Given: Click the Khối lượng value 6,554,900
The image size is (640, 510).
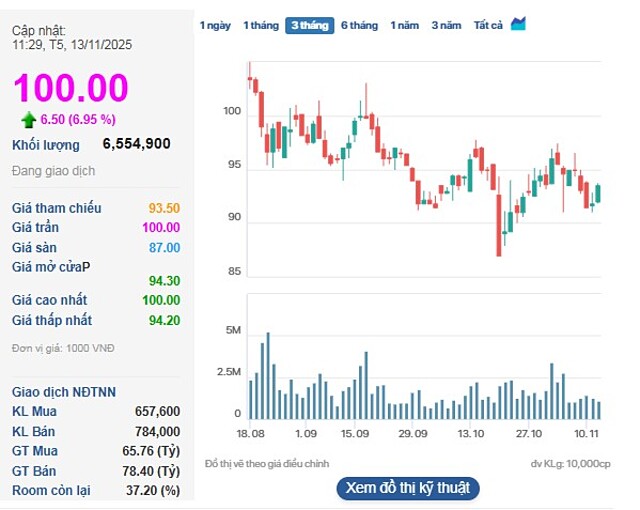Looking at the screenshot, I should click(x=136, y=144).
